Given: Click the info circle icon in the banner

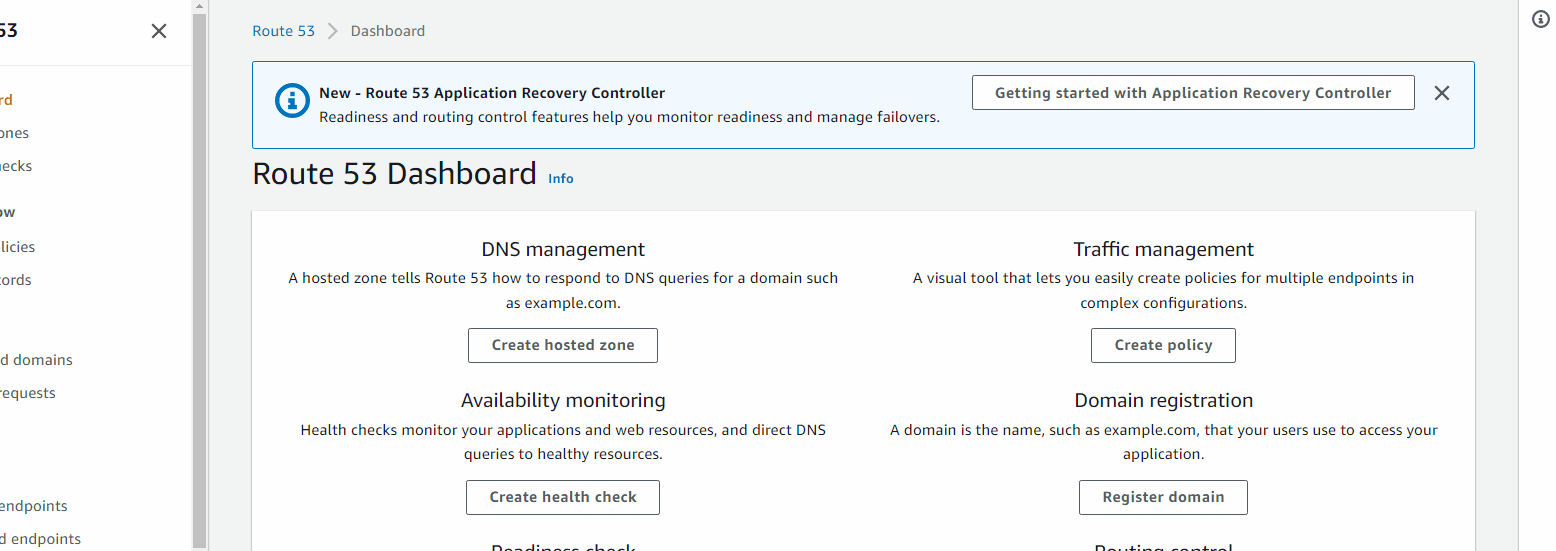Looking at the screenshot, I should [x=292, y=101].
